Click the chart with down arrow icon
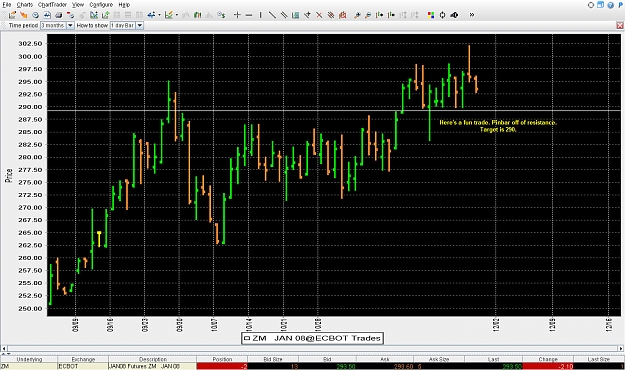Image resolution: width=625 pixels, height=370 pixels. pos(94,15)
